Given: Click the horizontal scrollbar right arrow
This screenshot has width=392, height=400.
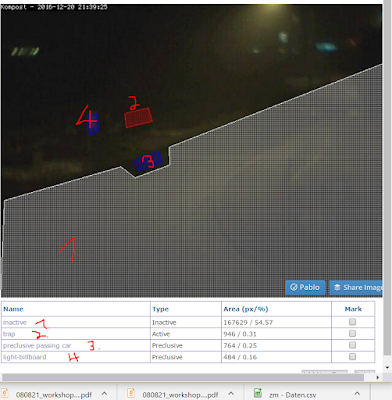Looking at the screenshot, I should tap(378, 377).
